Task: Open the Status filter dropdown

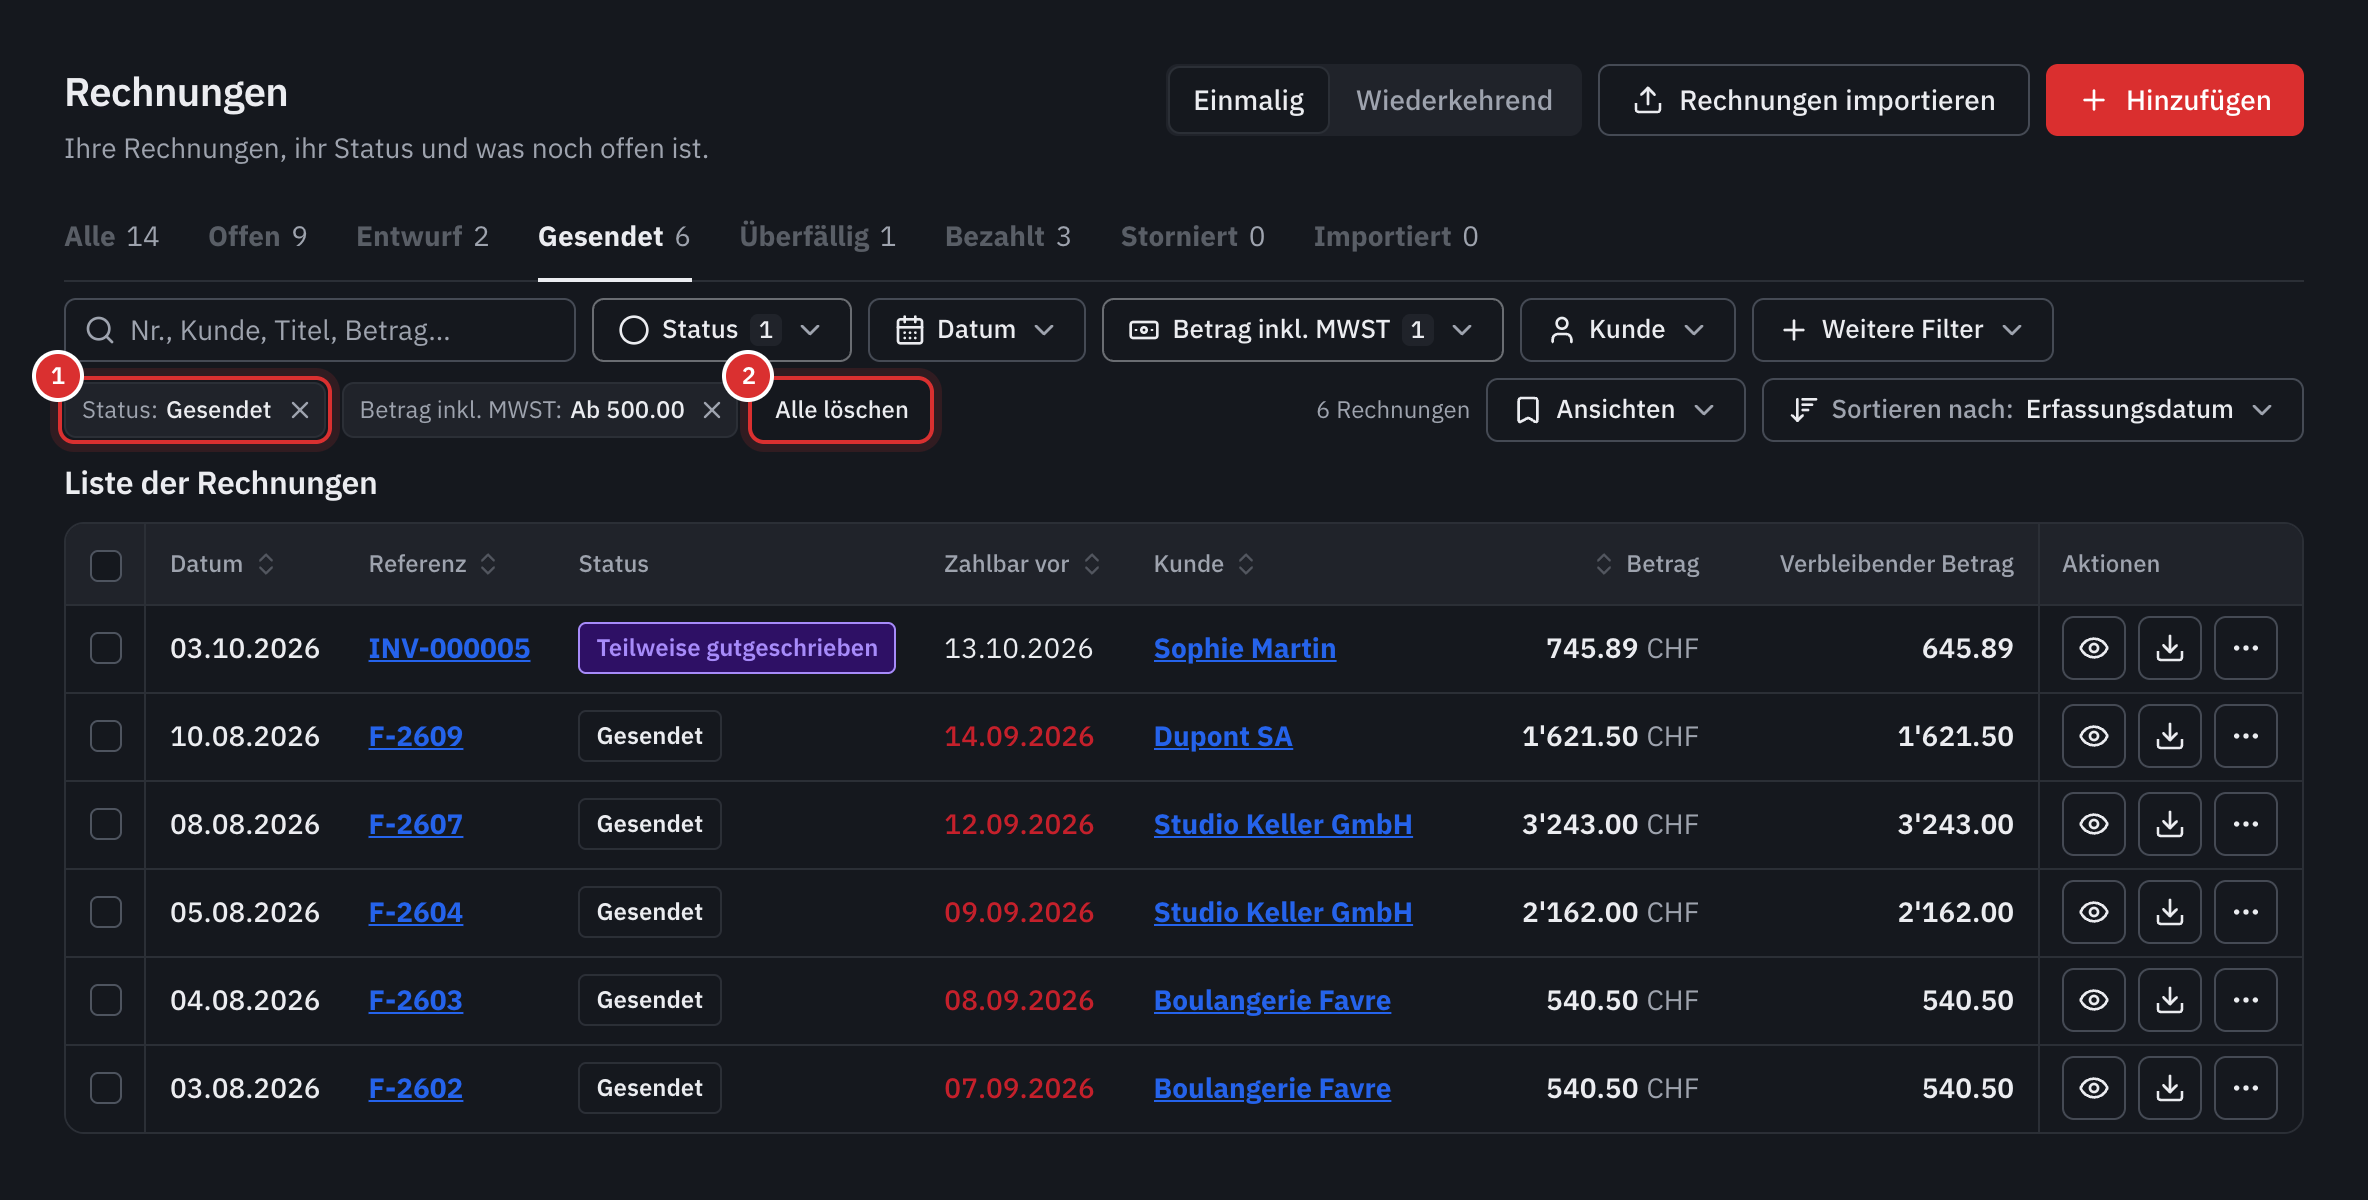Action: [x=721, y=330]
